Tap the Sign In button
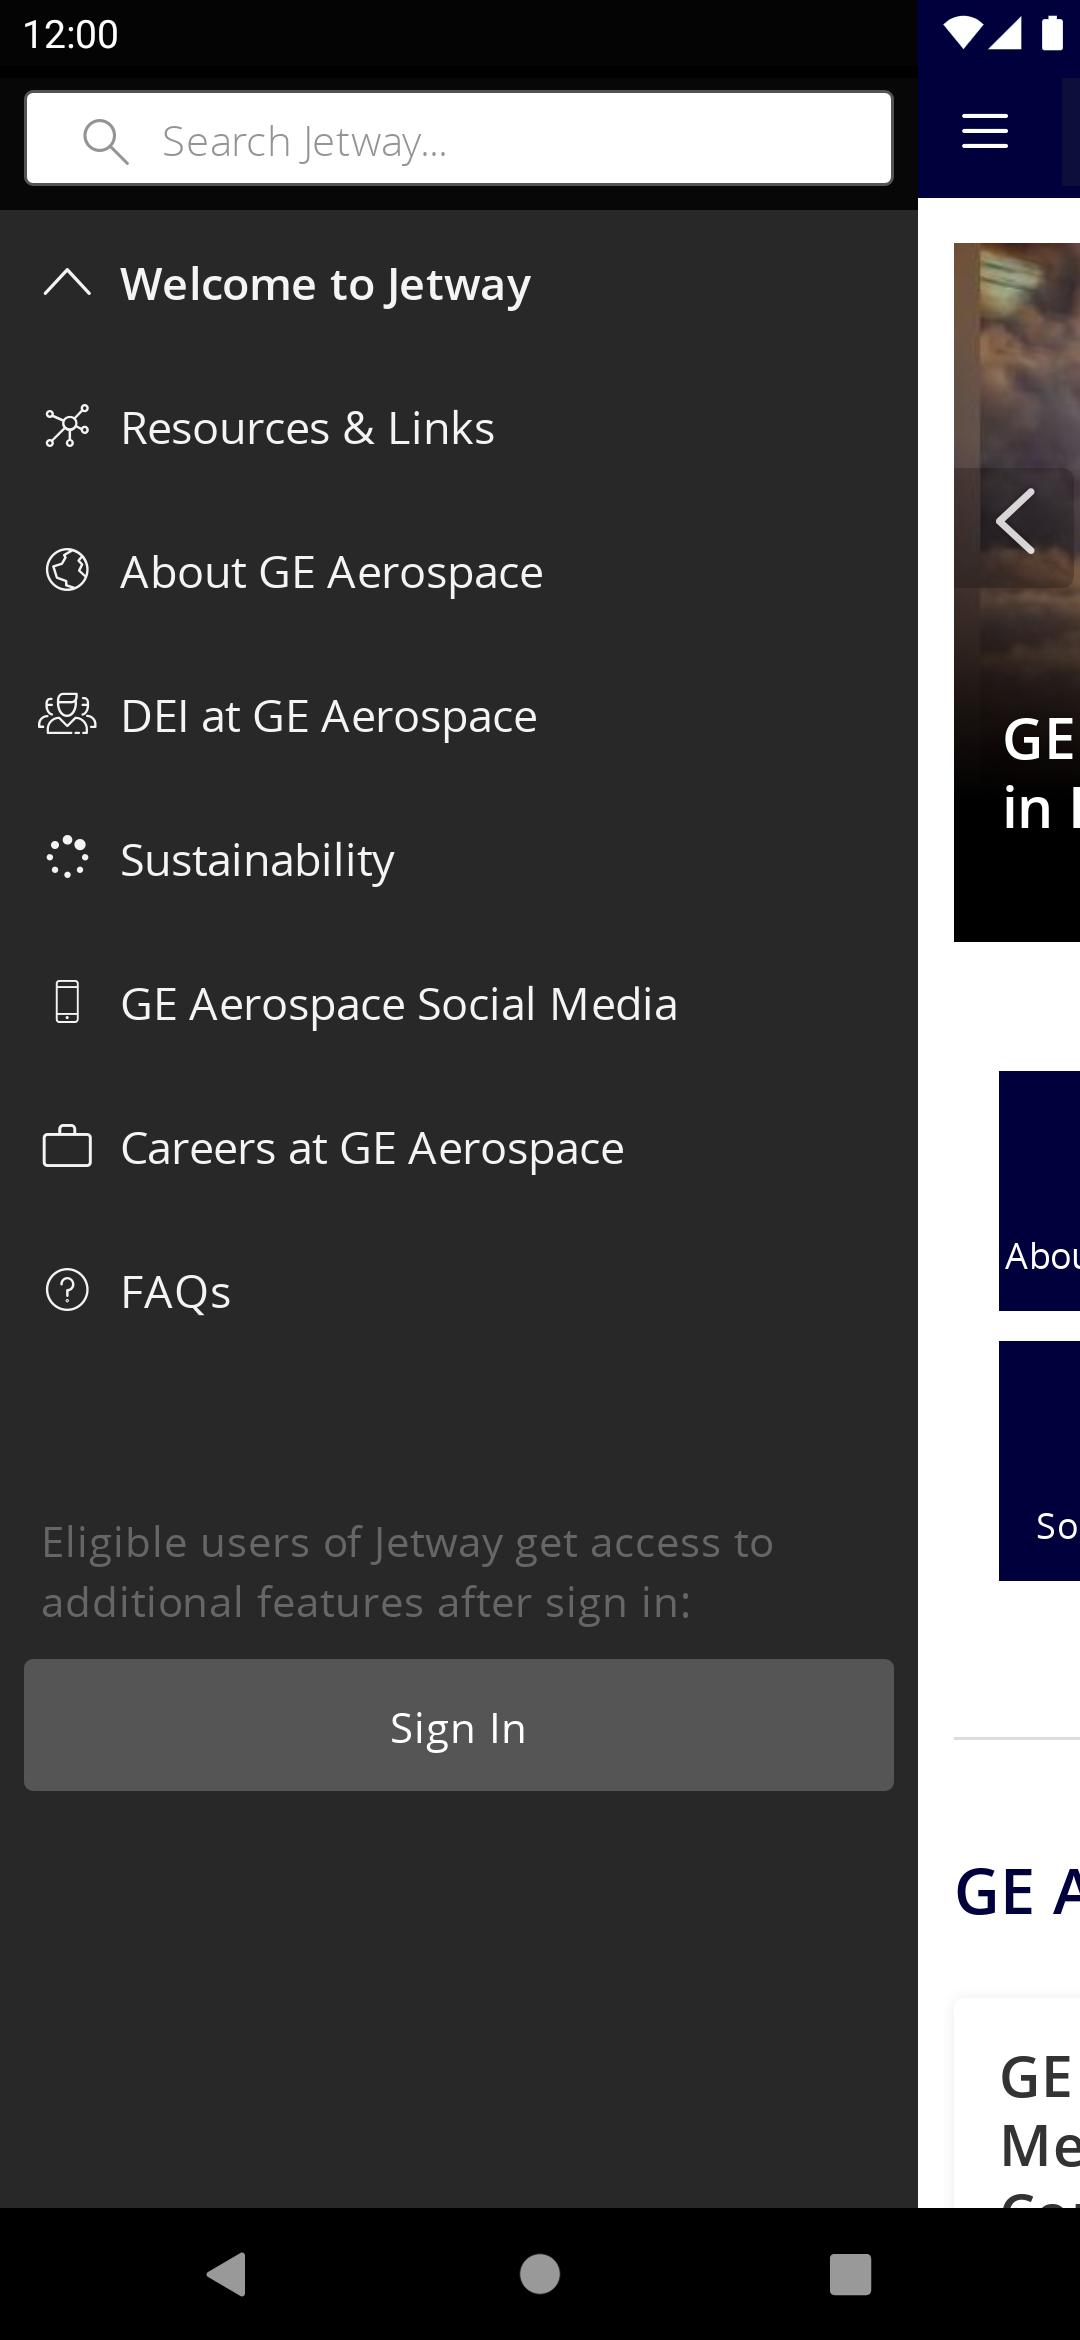 (459, 1725)
